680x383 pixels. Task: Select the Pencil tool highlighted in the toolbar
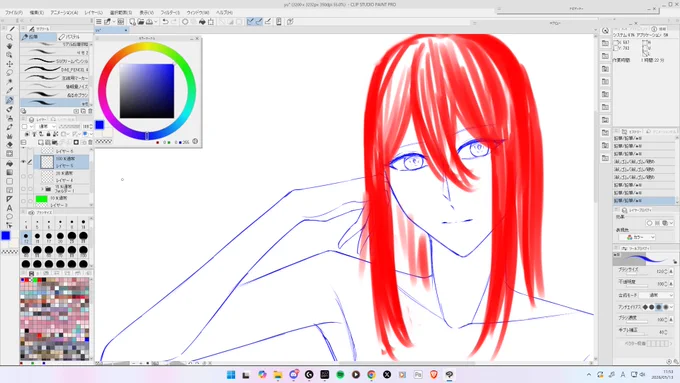pyautogui.click(x=9, y=100)
